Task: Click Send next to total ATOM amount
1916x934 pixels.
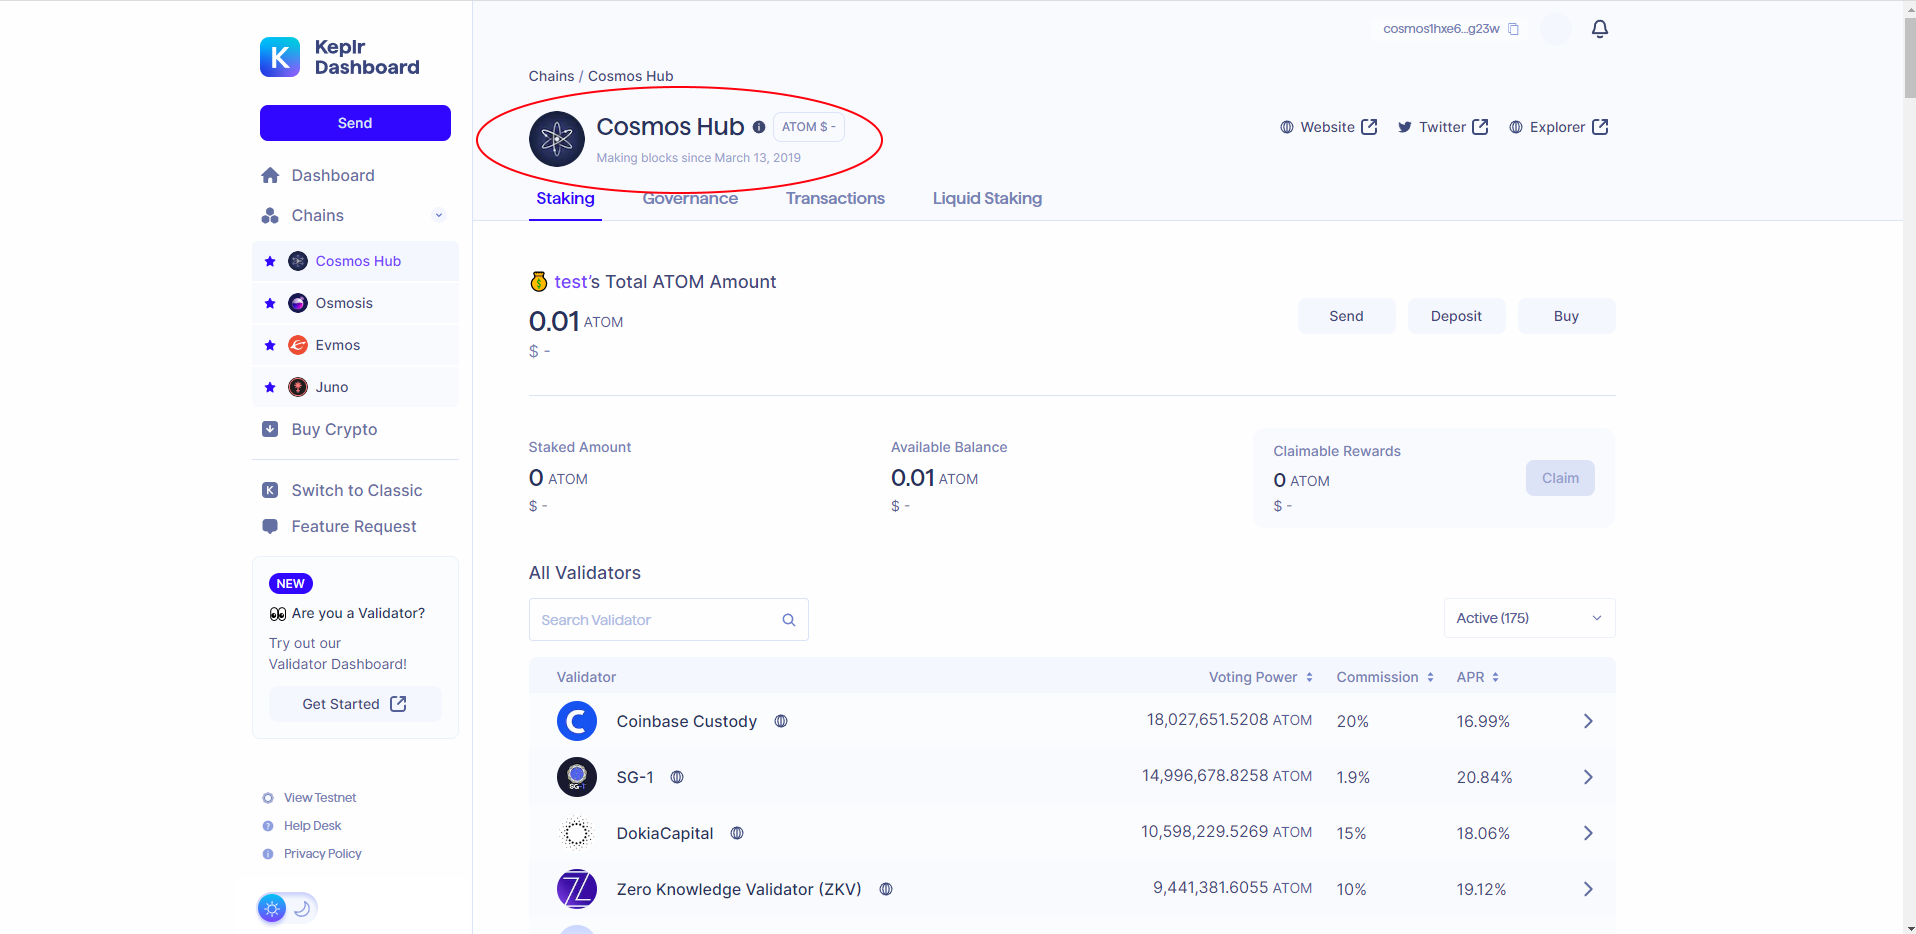Action: [x=1346, y=316]
